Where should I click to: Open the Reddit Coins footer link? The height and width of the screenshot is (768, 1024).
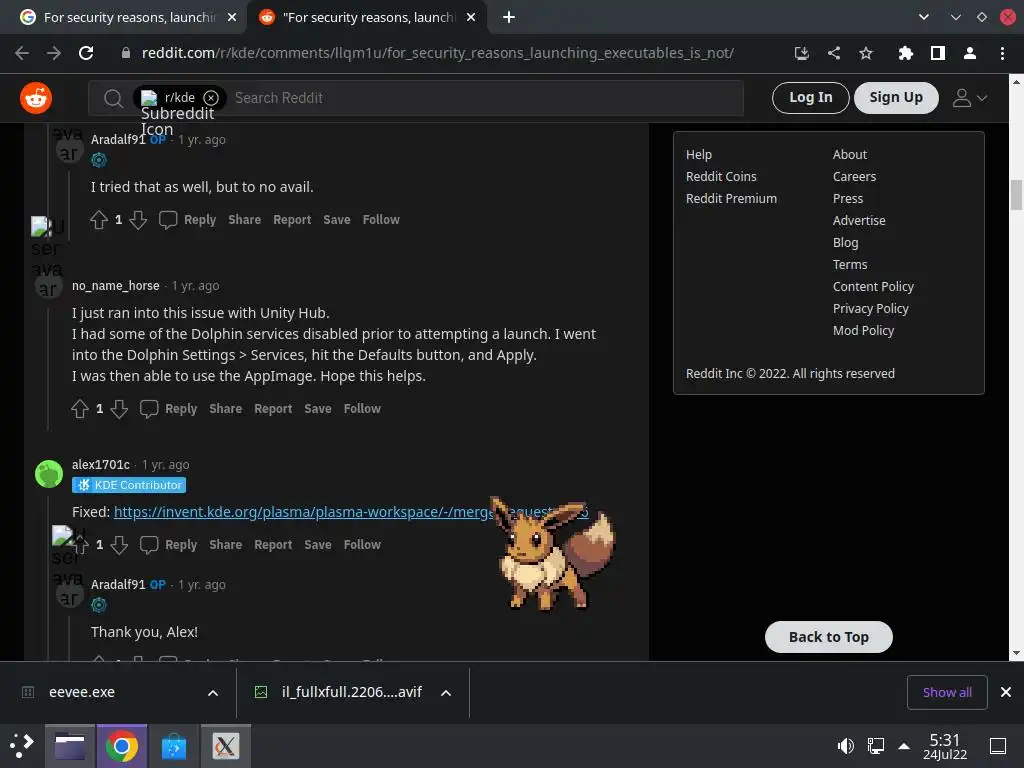(x=721, y=177)
